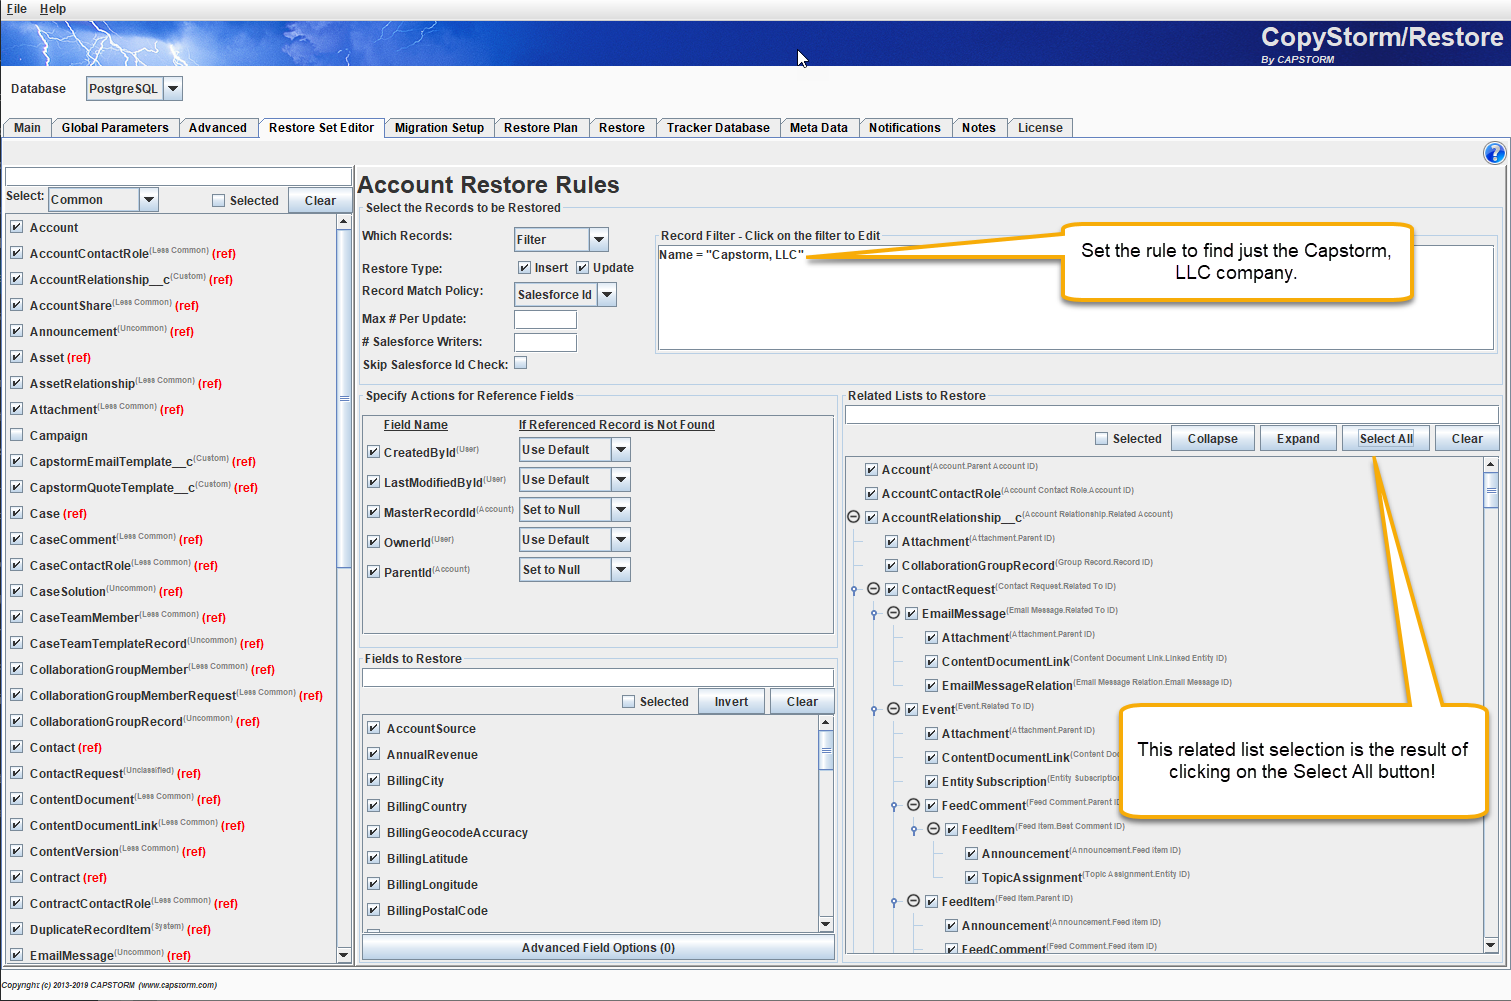
Task: Select the EmailMessageRelation related list item
Action: point(1086,685)
